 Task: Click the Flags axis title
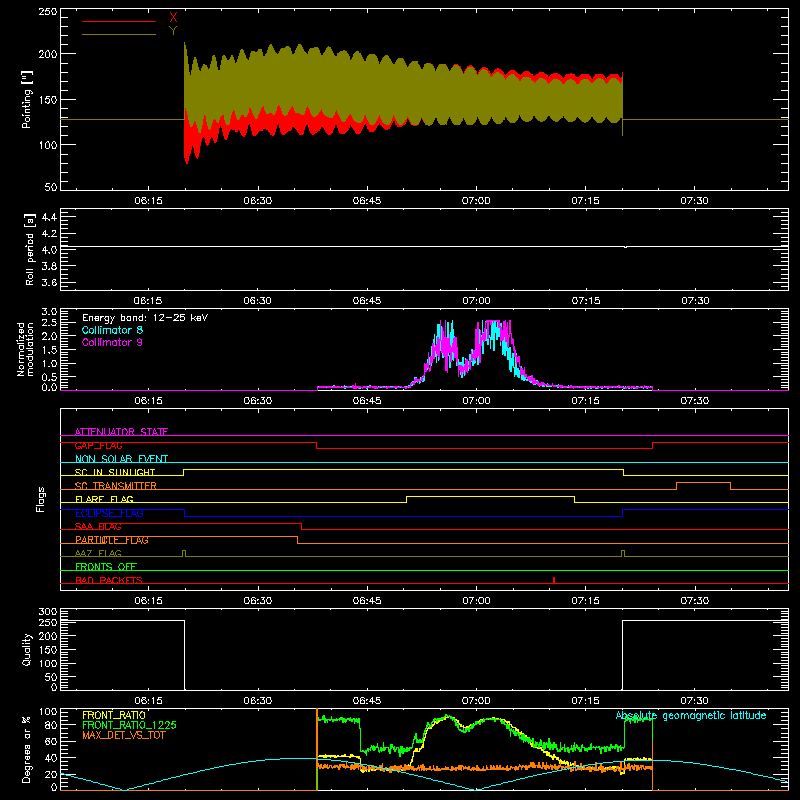point(41,499)
